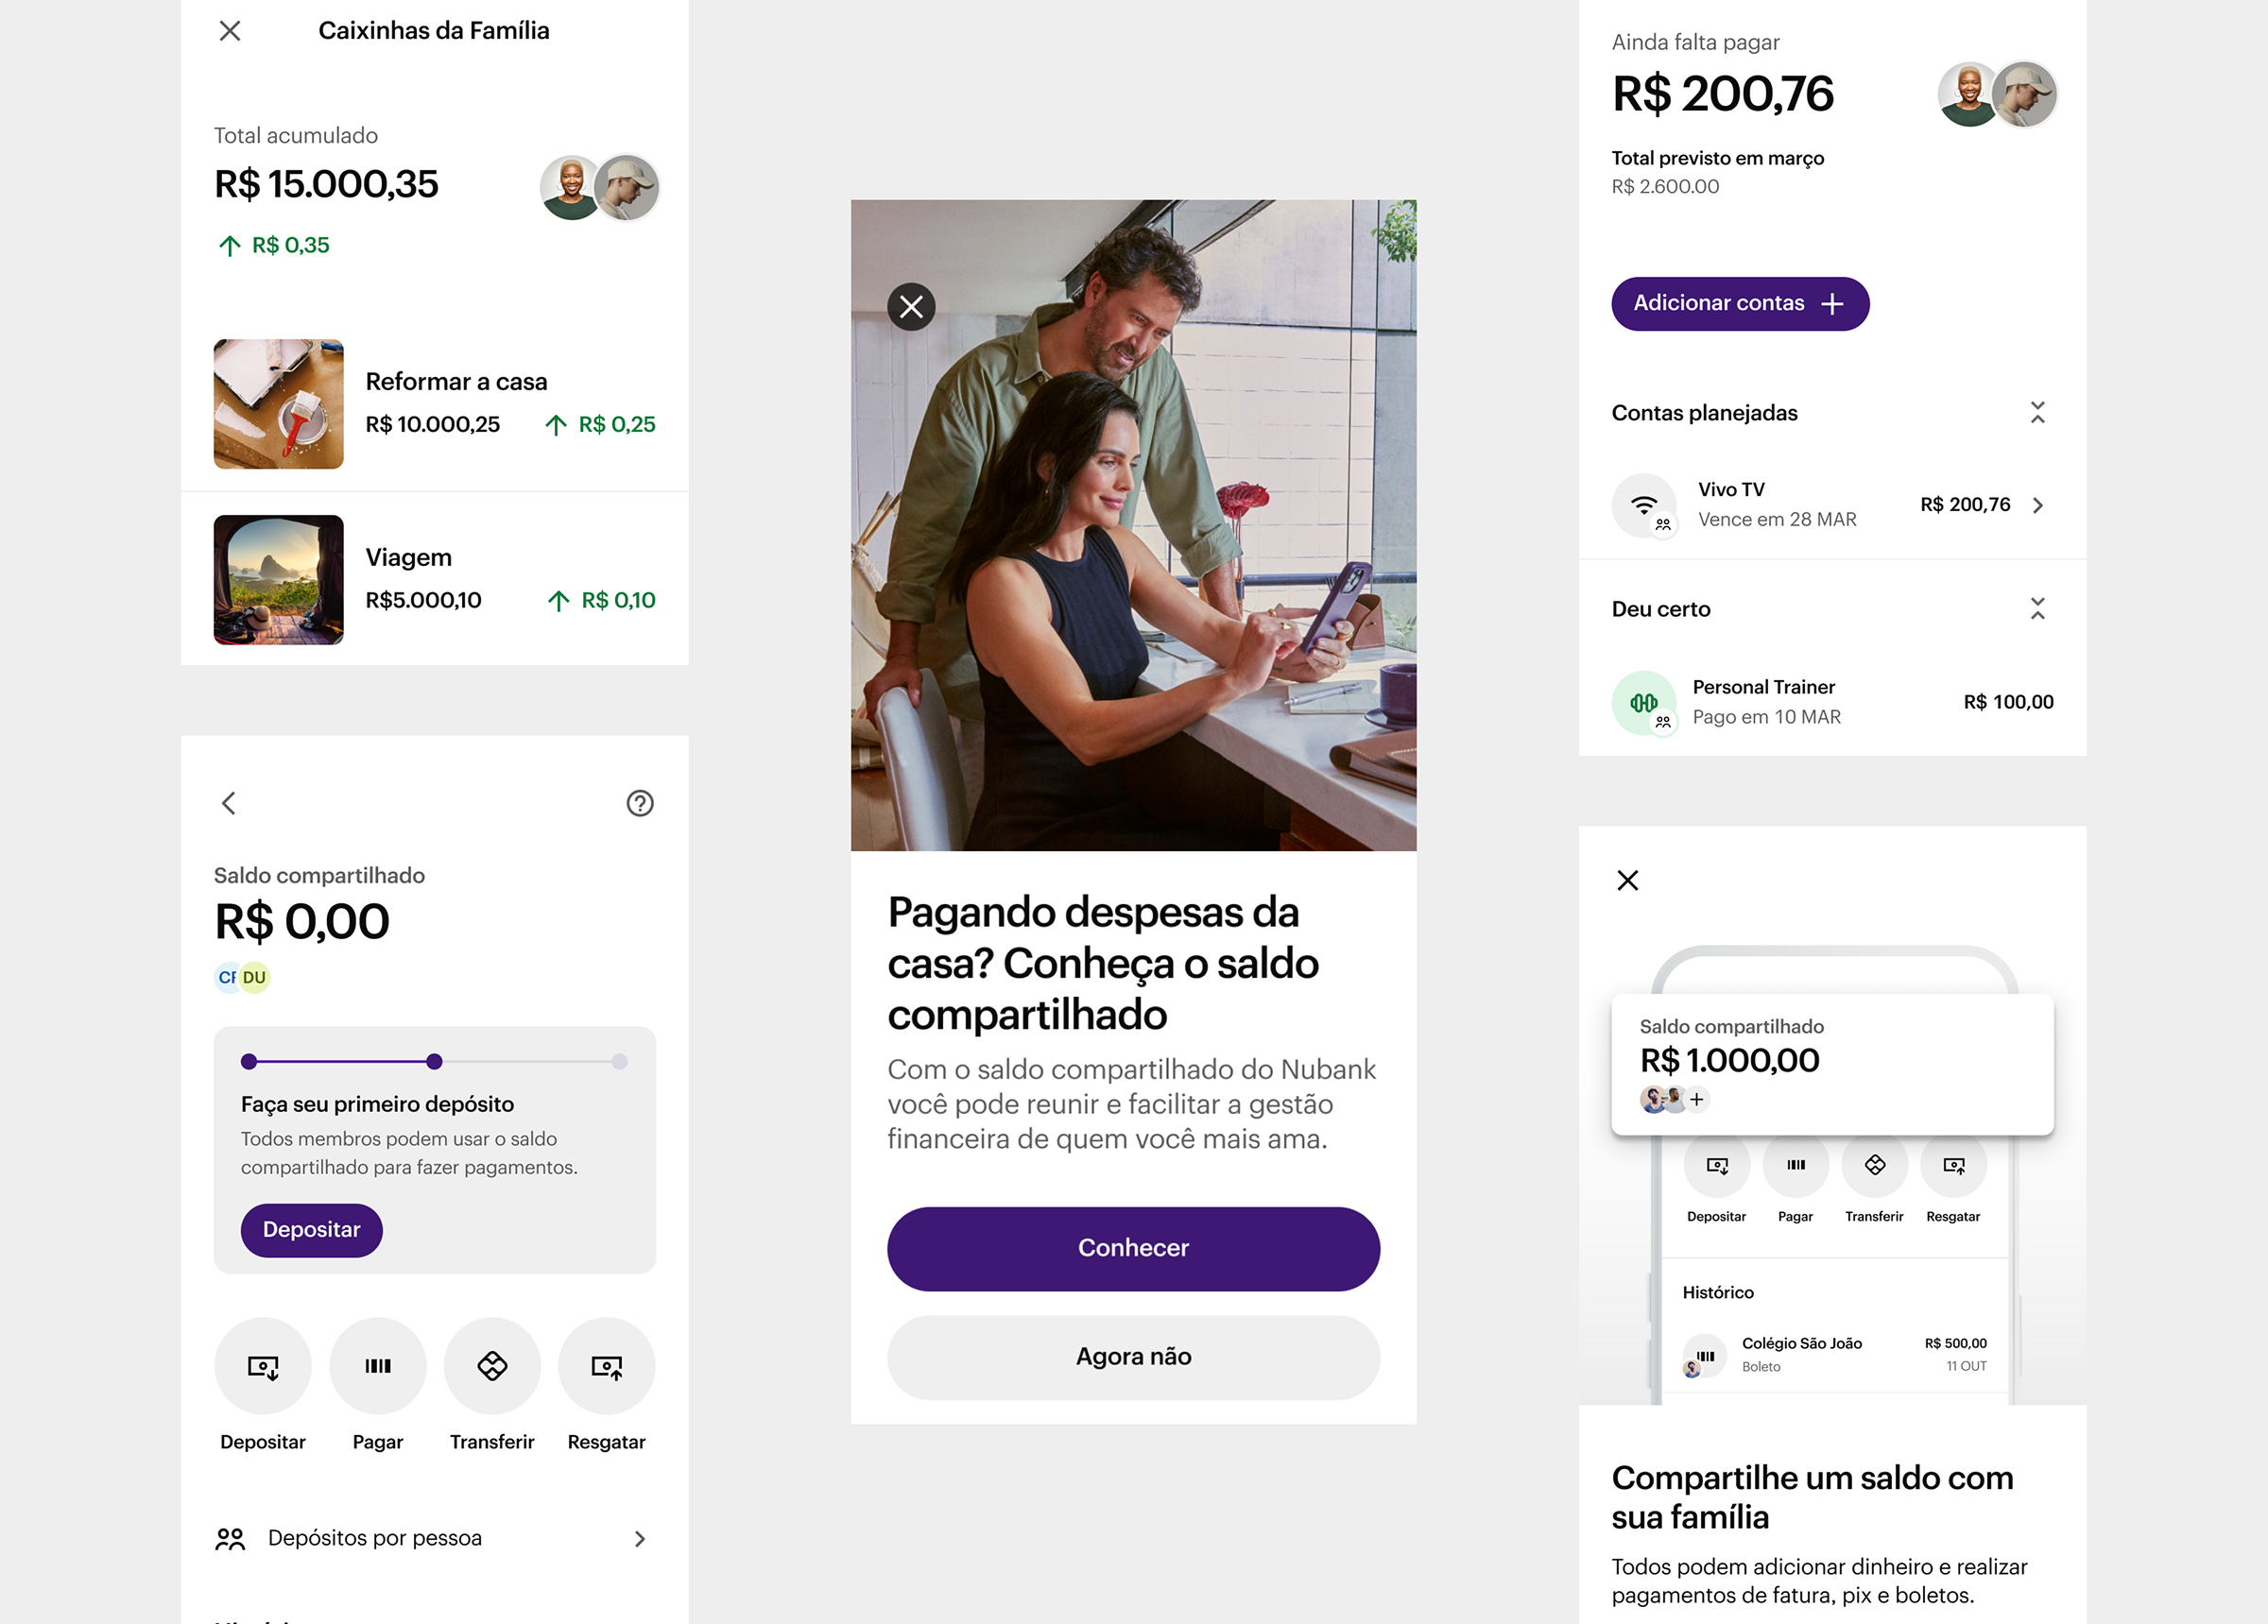The width and height of the screenshot is (2268, 1624).
Task: Collapse the Deu certo section
Action: (x=2037, y=609)
